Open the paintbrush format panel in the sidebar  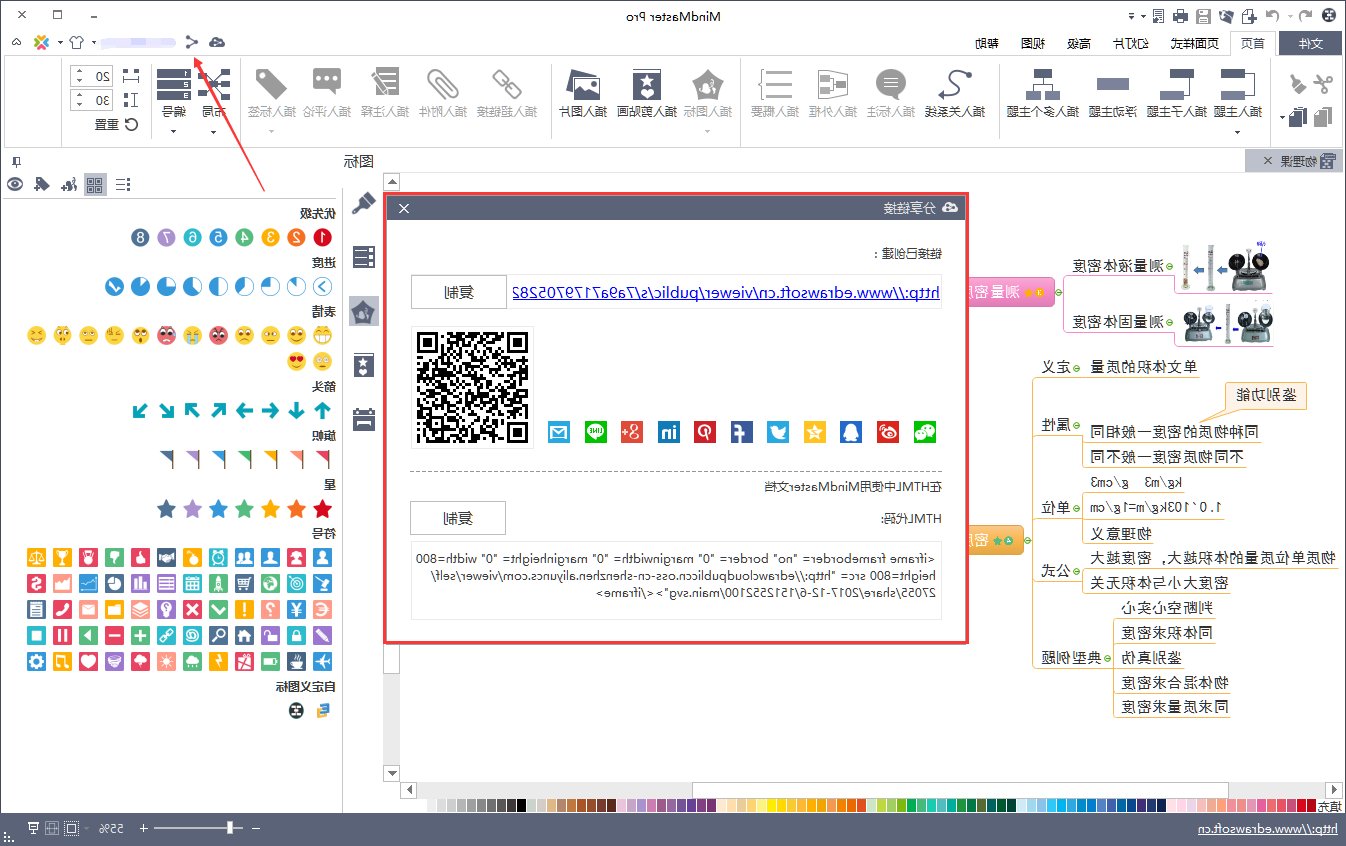(364, 206)
